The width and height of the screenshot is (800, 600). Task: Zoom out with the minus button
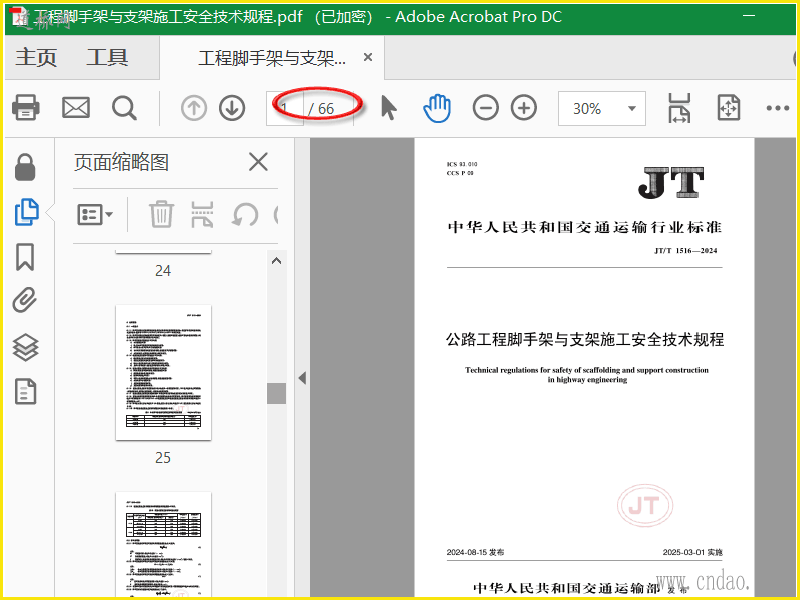[x=485, y=108]
